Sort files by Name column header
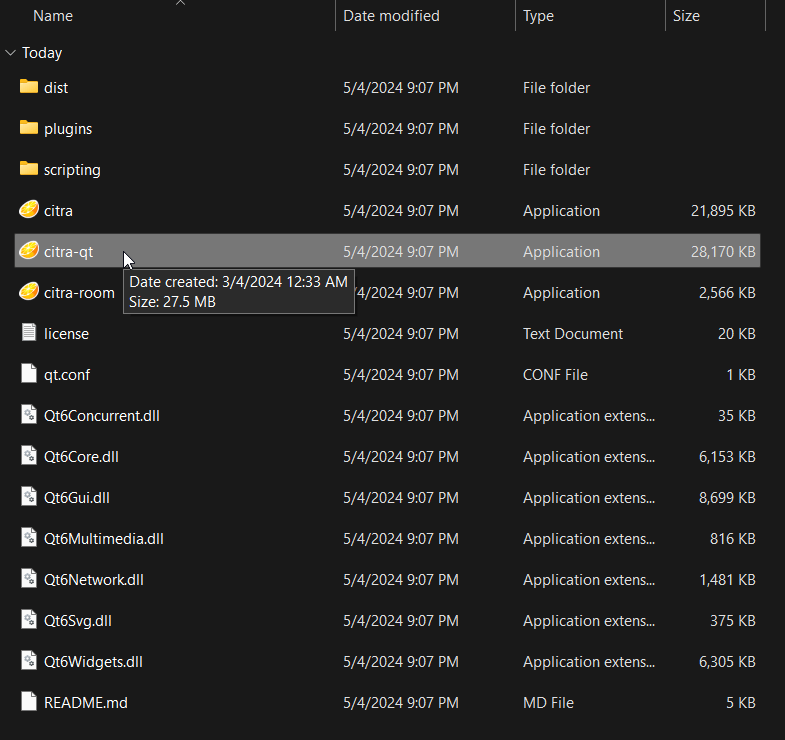Viewport: 785px width, 740px height. click(x=53, y=16)
